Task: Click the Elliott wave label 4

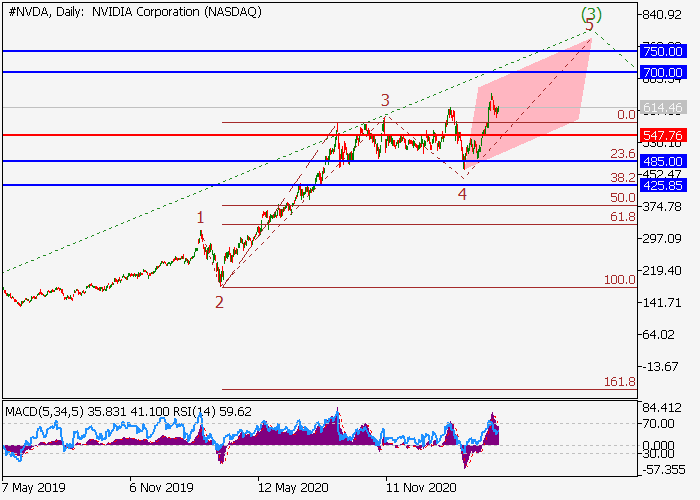Action: tap(462, 194)
